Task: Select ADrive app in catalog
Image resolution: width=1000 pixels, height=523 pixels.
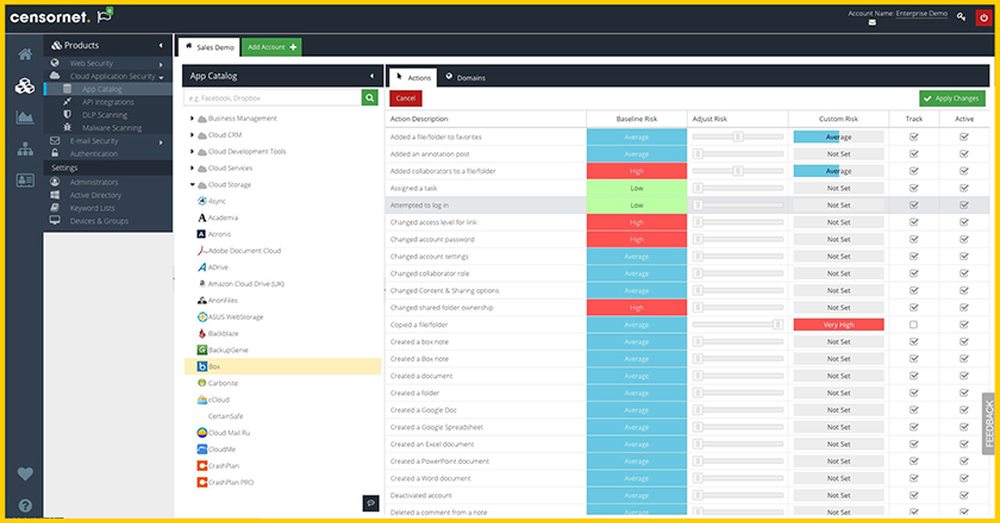Action: (x=212, y=267)
